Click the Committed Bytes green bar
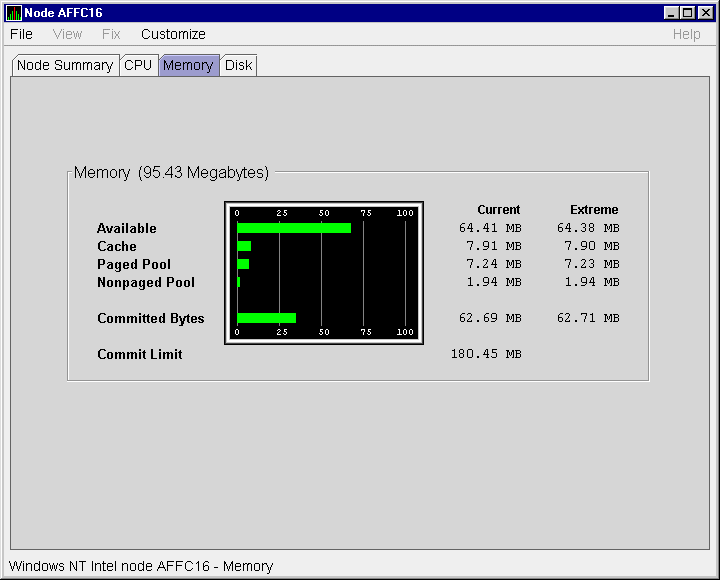Screen dimensions: 720x580 [266, 318]
